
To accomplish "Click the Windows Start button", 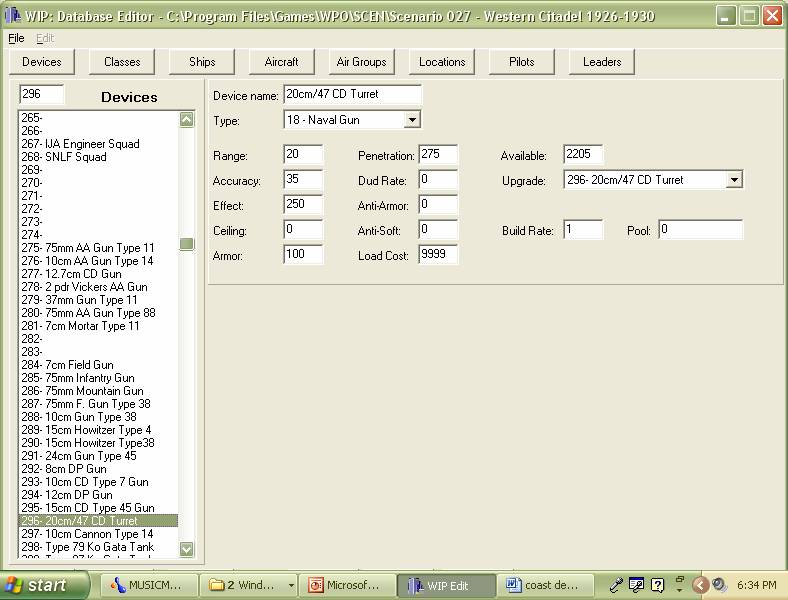I will click(44, 585).
